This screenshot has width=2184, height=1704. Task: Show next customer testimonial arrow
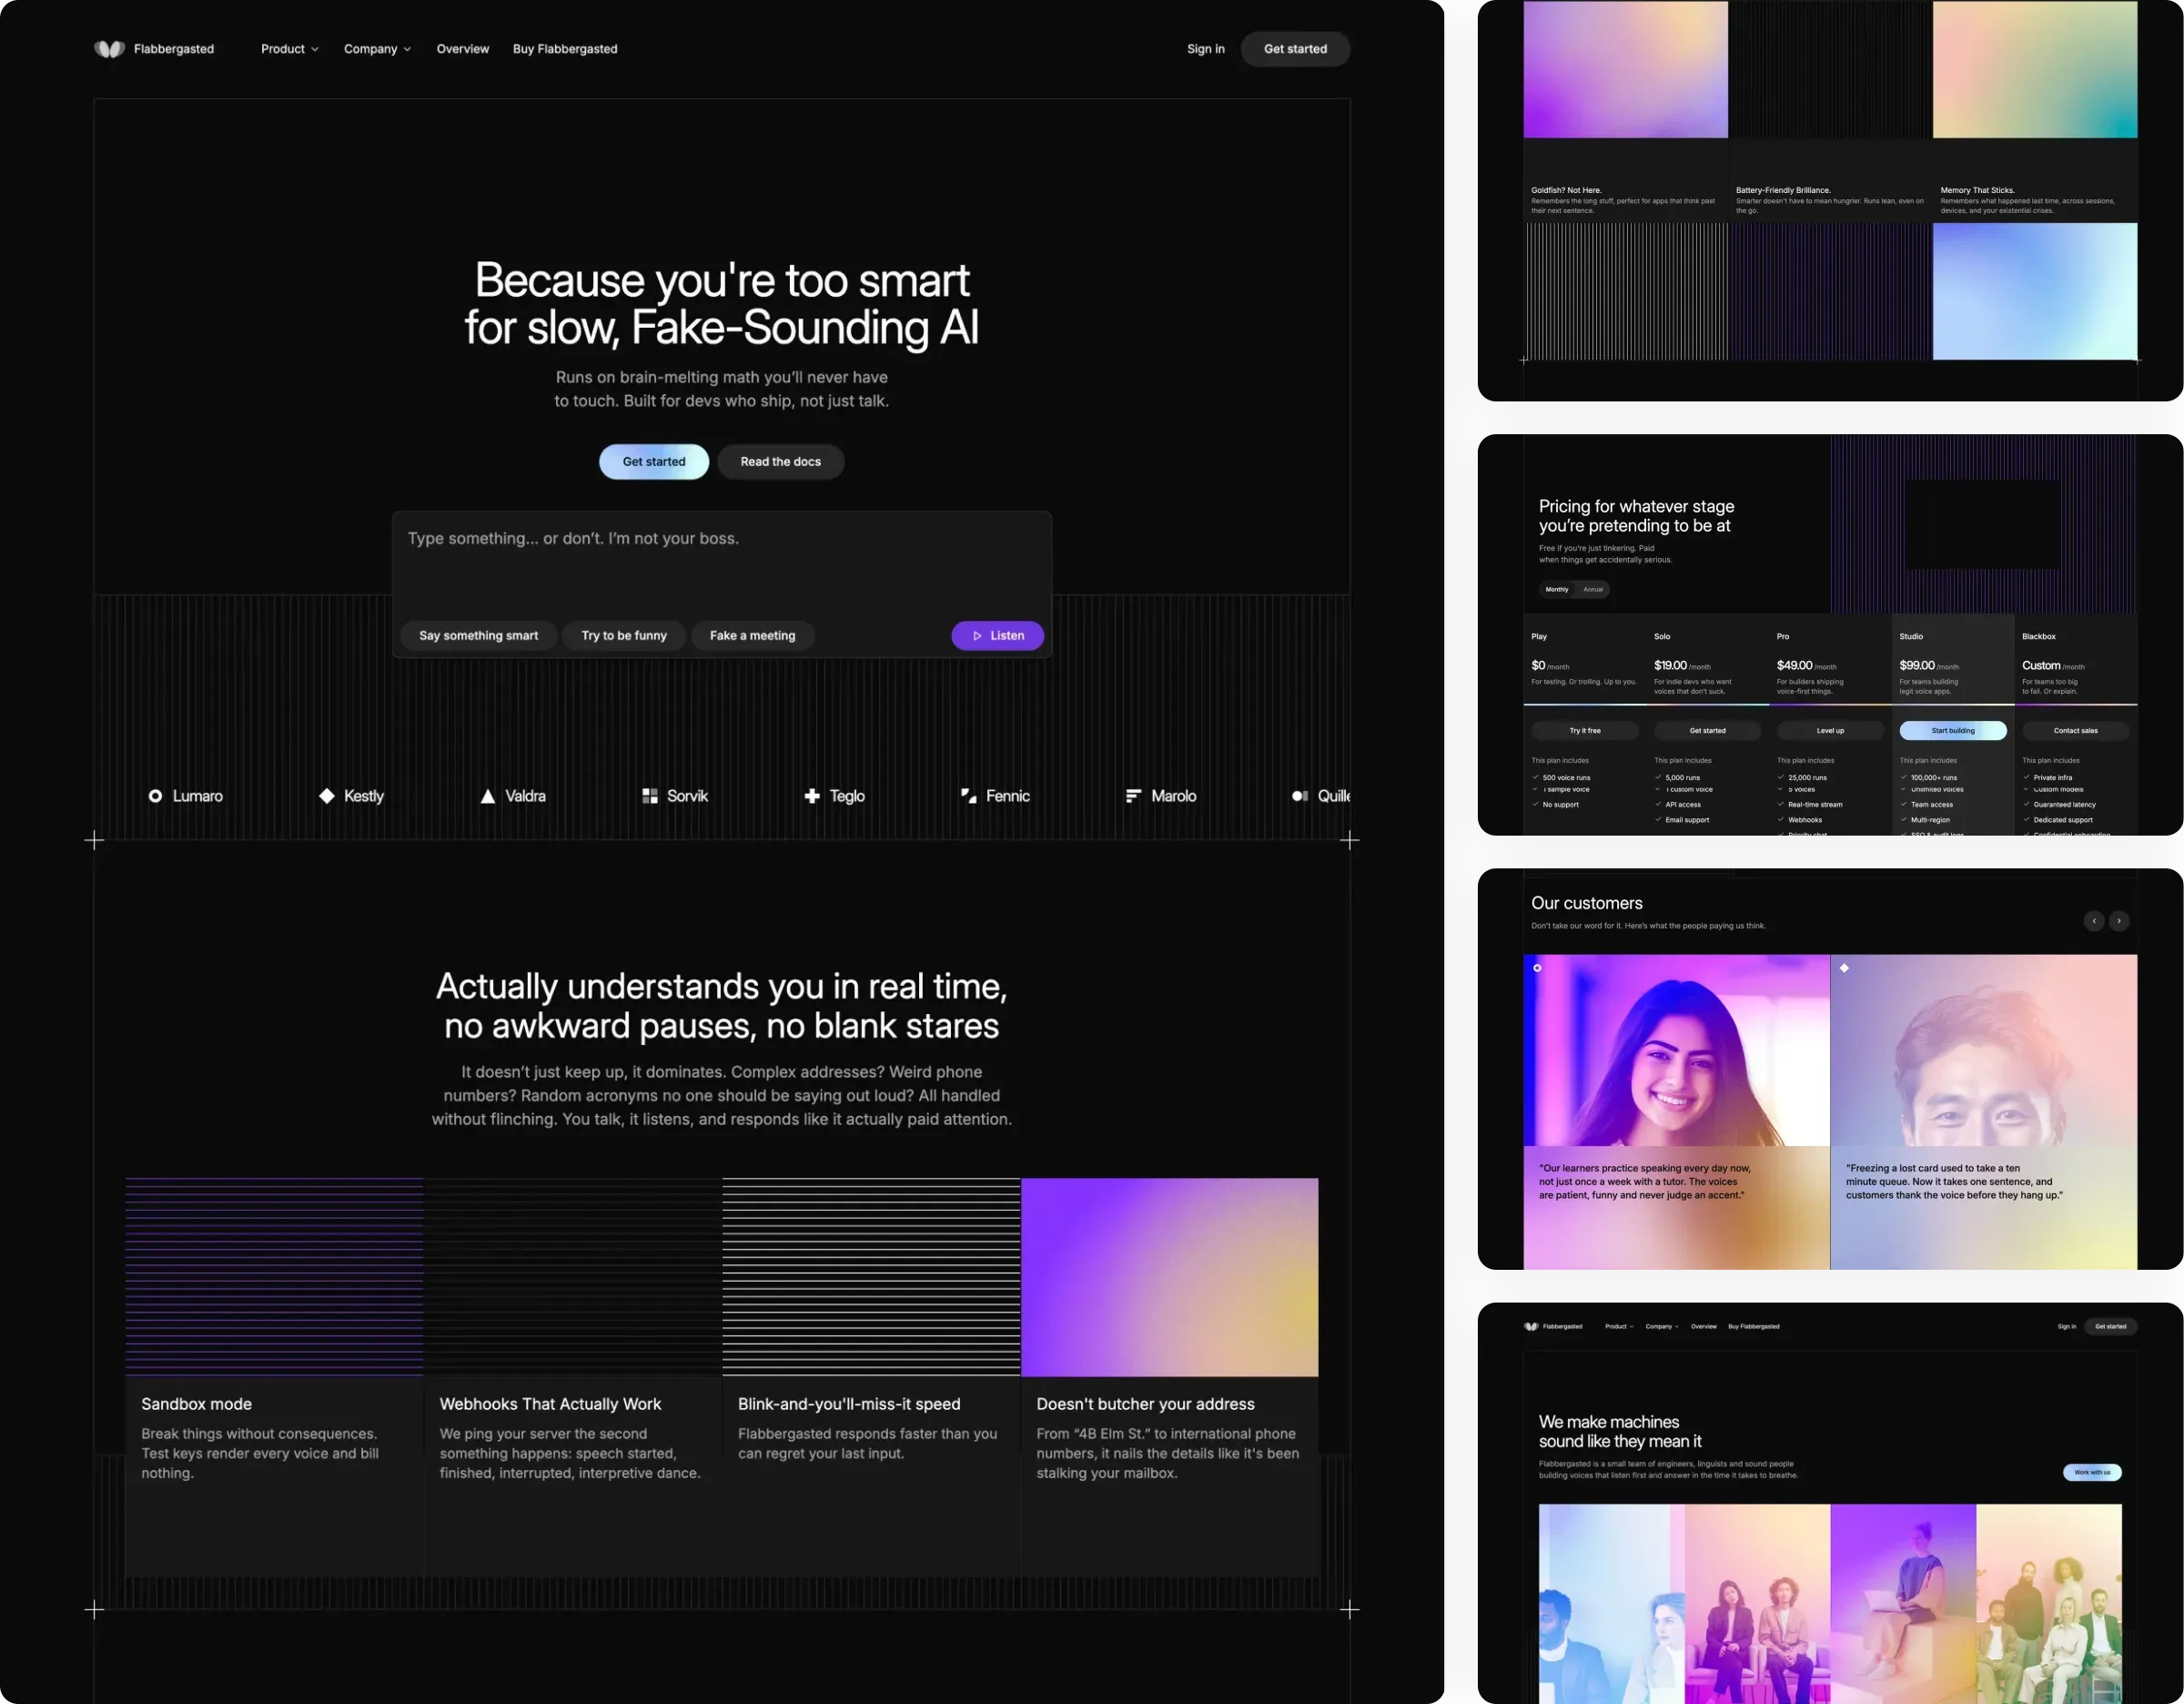pos(2119,921)
